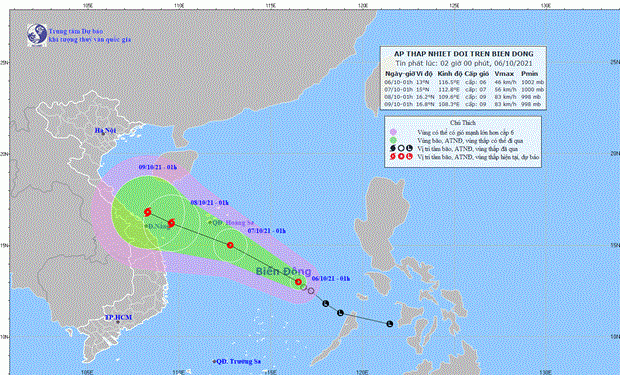Click the red storm symbol for 09/10/21

pyautogui.click(x=147, y=212)
